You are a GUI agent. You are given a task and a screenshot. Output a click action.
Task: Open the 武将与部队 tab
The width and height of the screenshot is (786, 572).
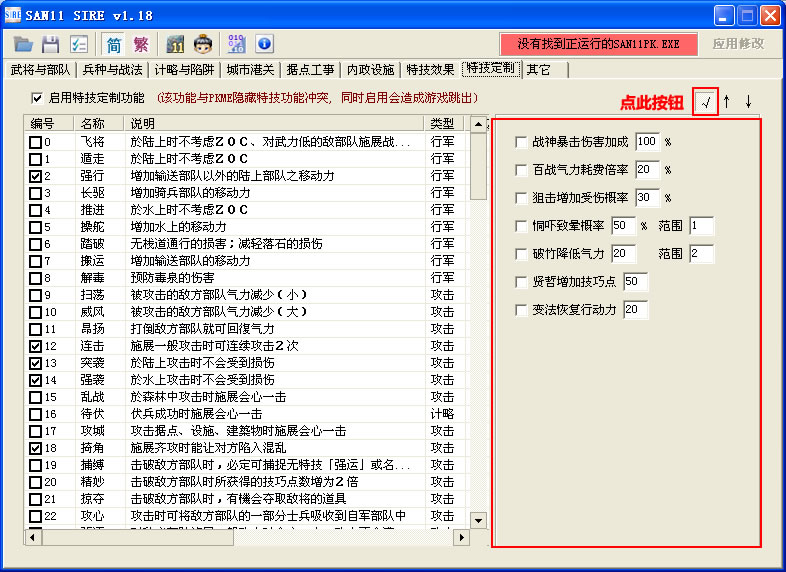(40, 70)
